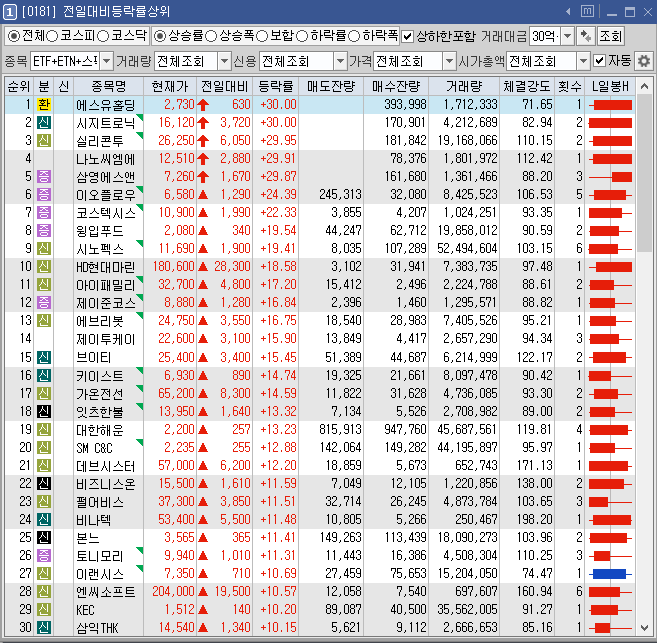Open stock 대한해운
The image size is (657, 643).
click(100, 430)
